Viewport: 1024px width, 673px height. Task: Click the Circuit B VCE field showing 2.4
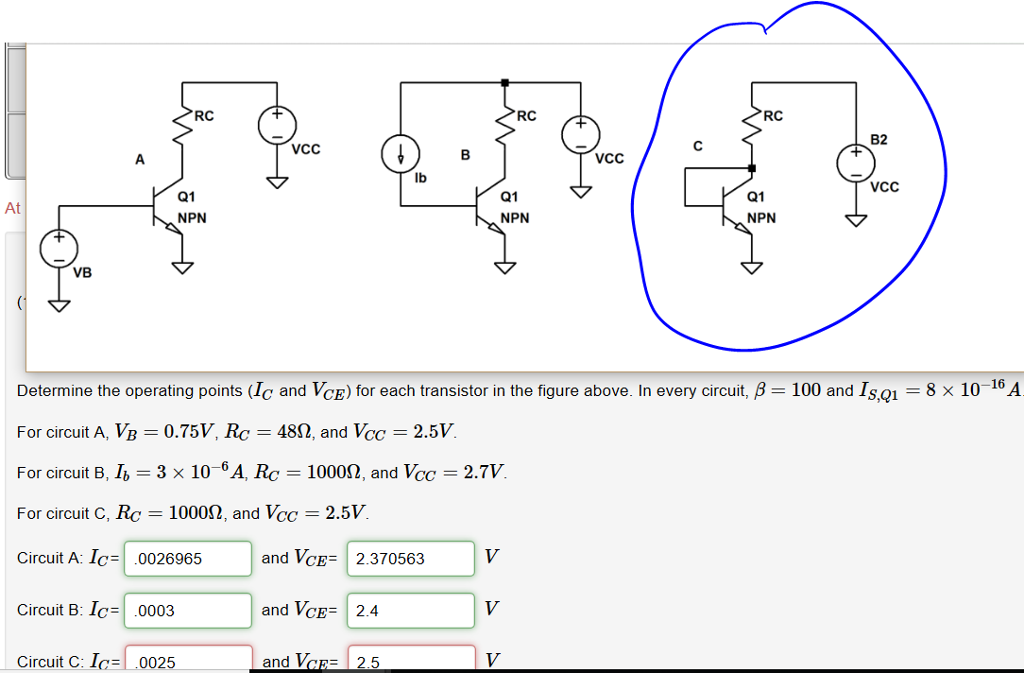410,610
